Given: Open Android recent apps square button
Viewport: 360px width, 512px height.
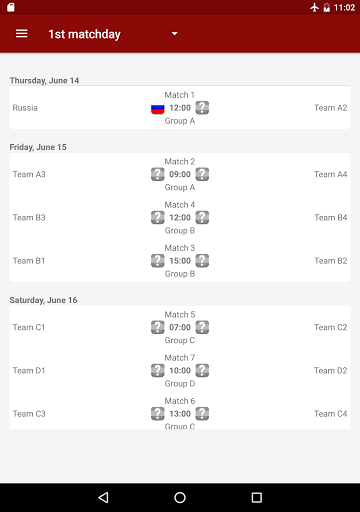Looking at the screenshot, I should tap(257, 498).
